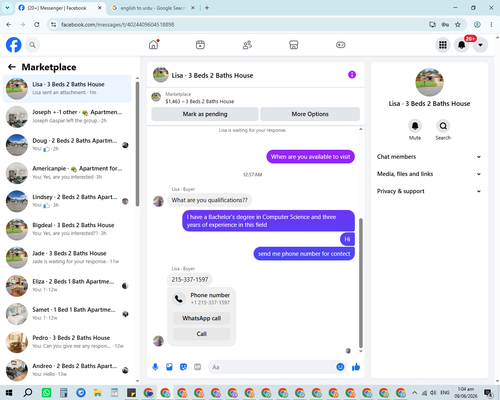This screenshot has width=500, height=400.
Task: Open the Friends icon in top bar
Action: [247, 45]
